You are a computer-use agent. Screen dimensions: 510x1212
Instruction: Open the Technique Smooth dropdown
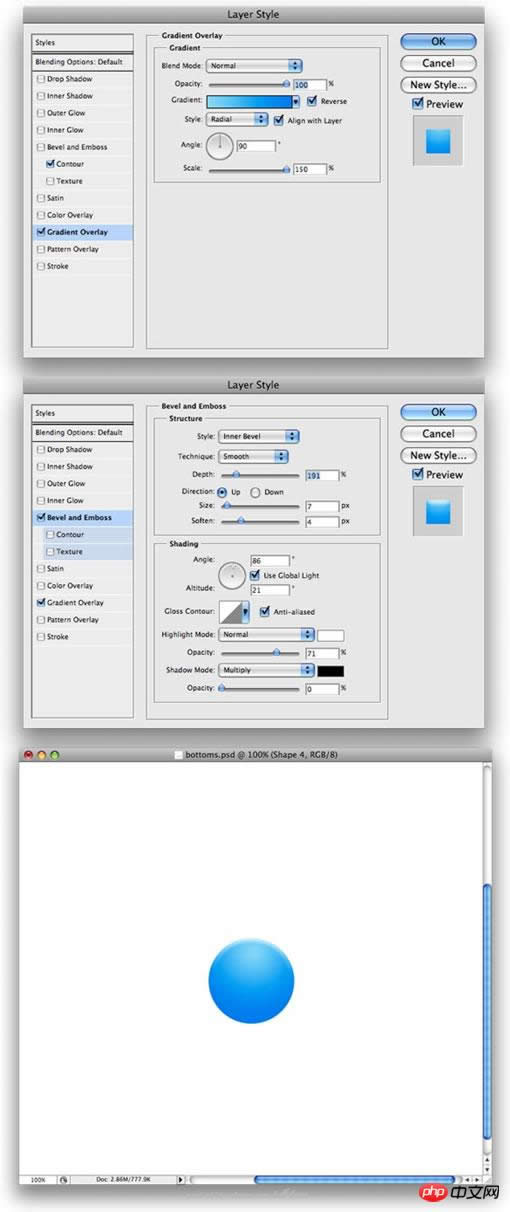click(x=253, y=456)
